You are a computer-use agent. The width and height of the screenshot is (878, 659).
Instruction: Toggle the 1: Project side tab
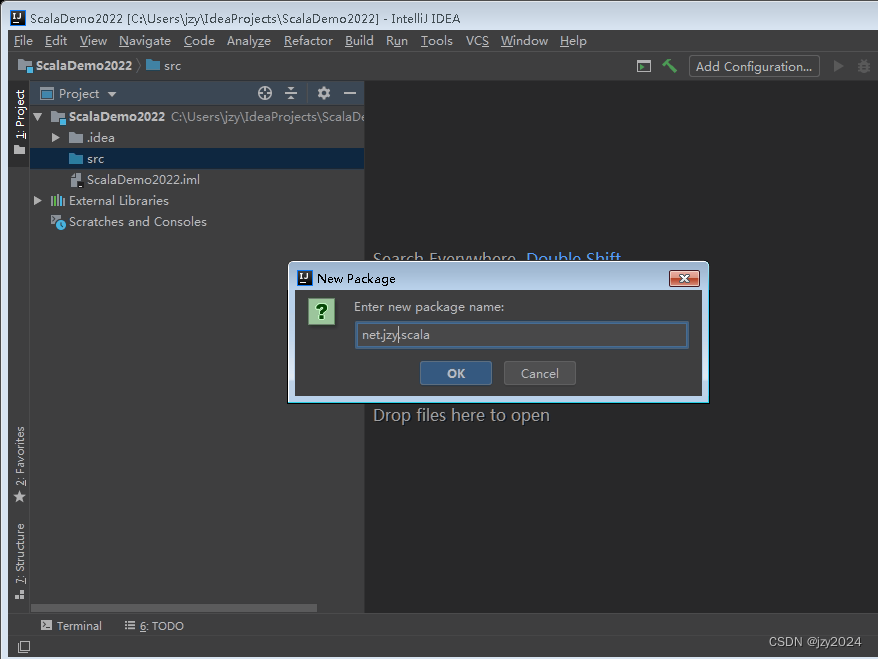click(20, 122)
